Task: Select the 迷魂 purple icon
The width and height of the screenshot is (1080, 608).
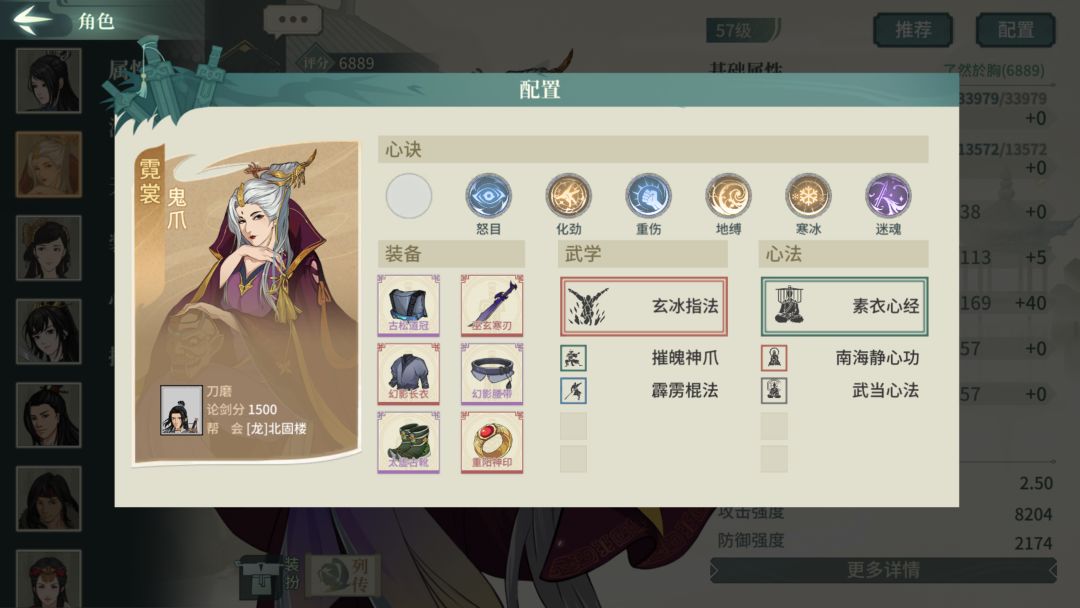Action: click(x=888, y=196)
